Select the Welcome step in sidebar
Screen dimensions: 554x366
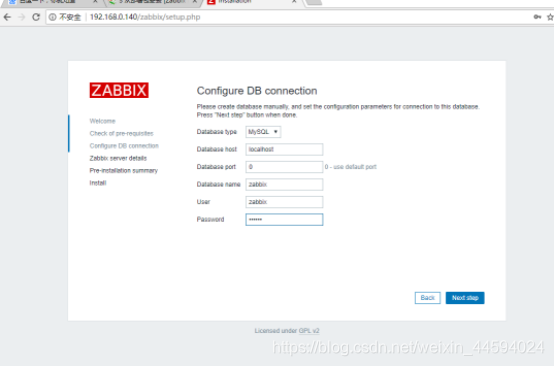coord(102,121)
